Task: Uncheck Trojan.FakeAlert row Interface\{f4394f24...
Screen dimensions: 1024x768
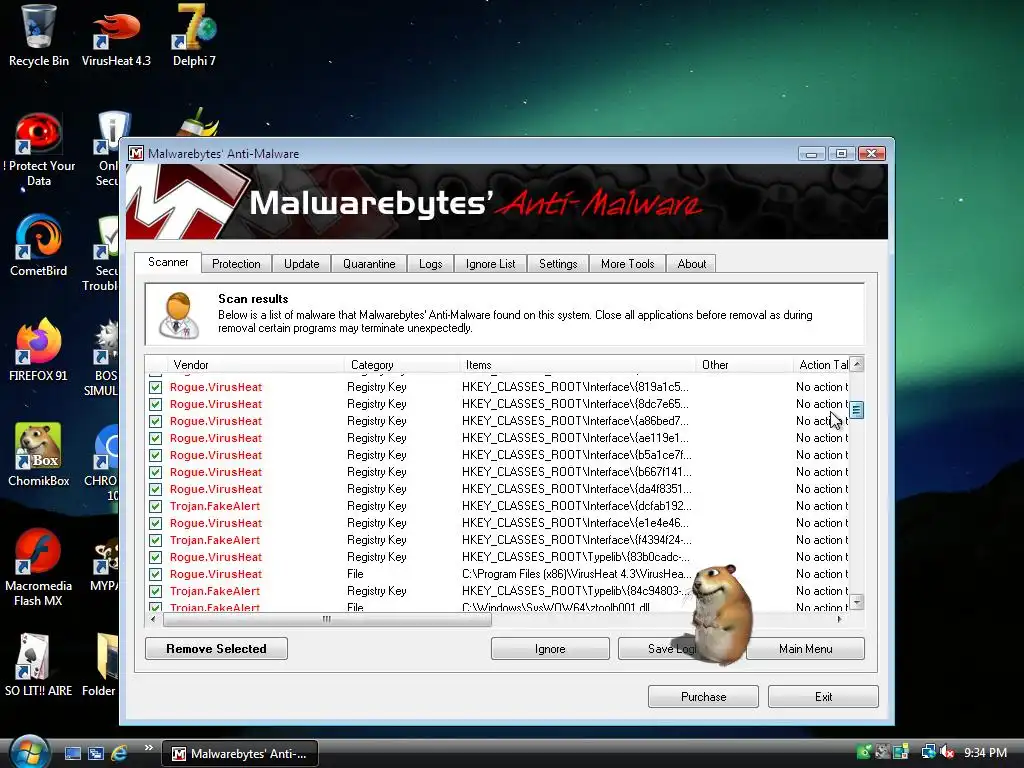Action: [155, 540]
